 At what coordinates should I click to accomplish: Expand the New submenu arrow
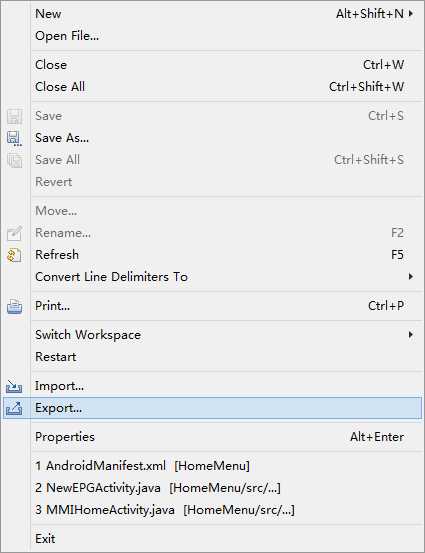411,14
